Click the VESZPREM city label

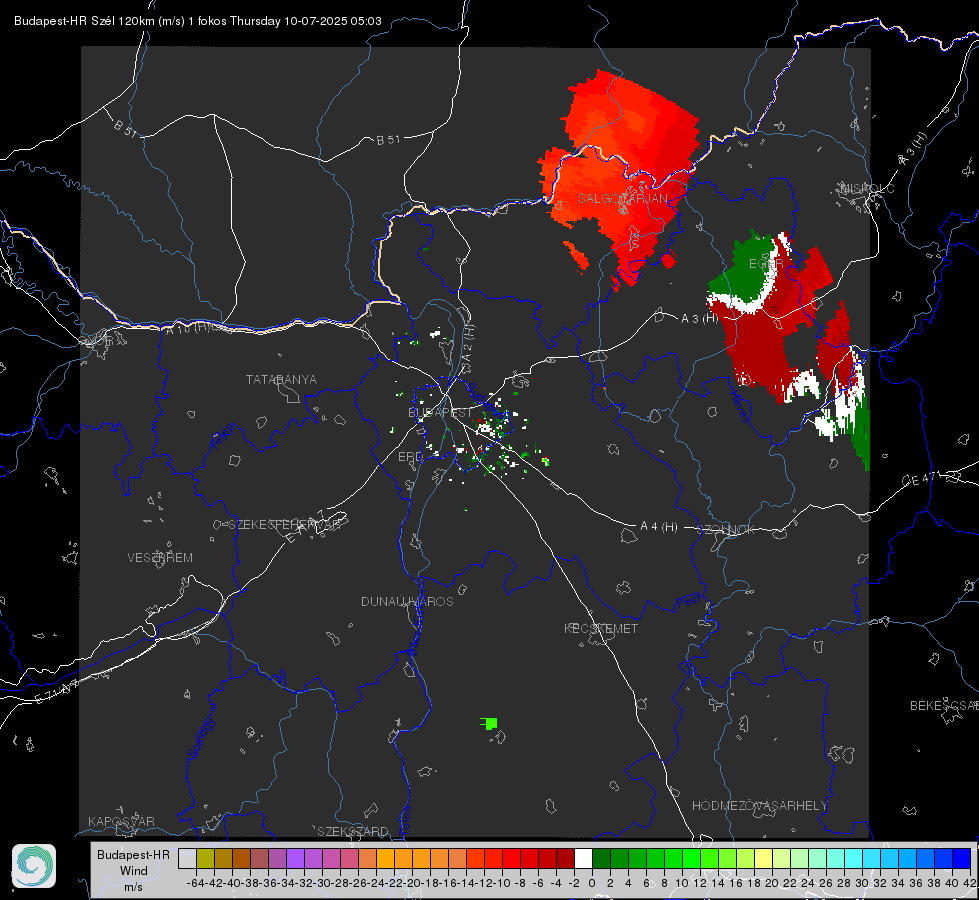pos(160,558)
